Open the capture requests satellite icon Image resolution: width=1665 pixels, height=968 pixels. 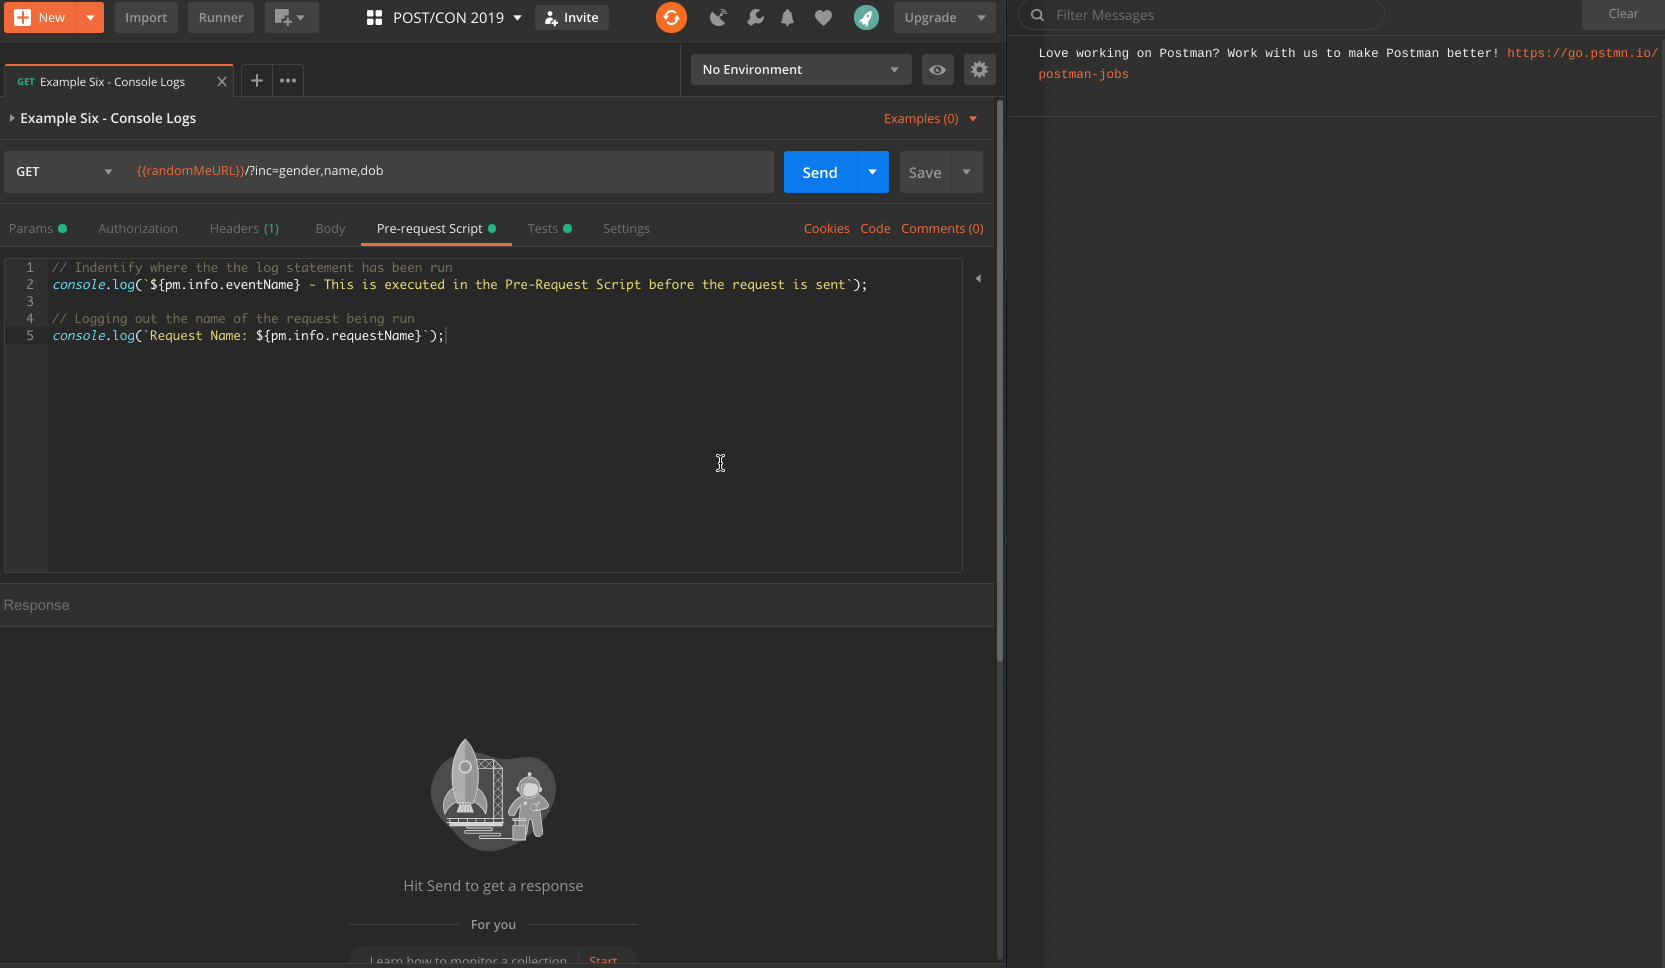[x=718, y=17]
